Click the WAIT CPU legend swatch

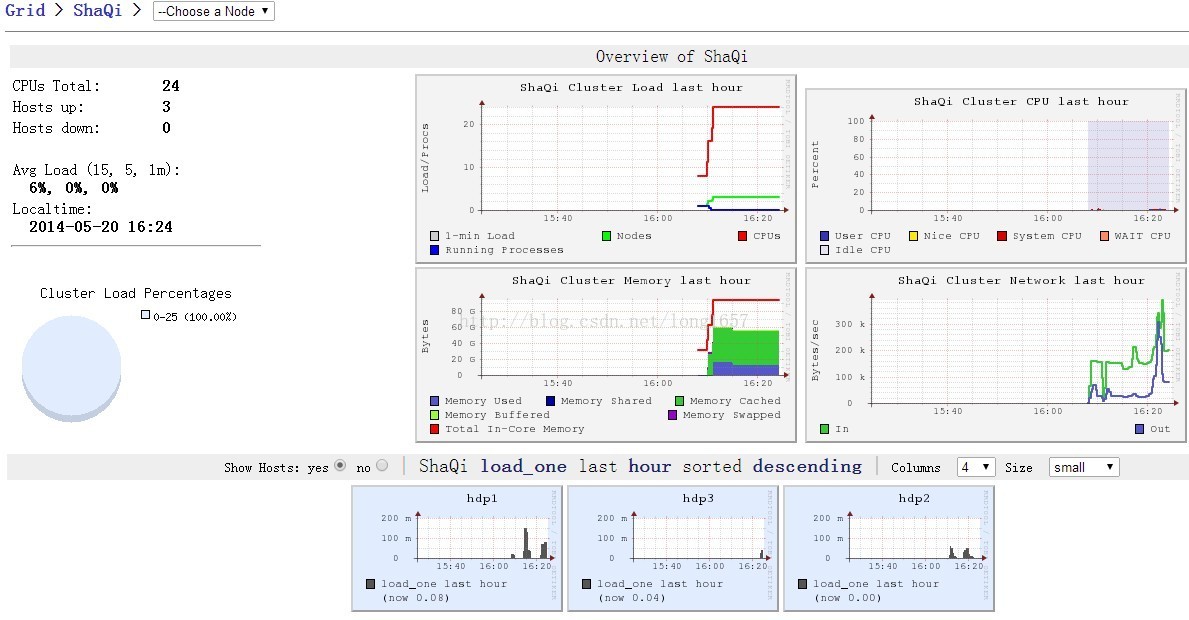point(1104,236)
